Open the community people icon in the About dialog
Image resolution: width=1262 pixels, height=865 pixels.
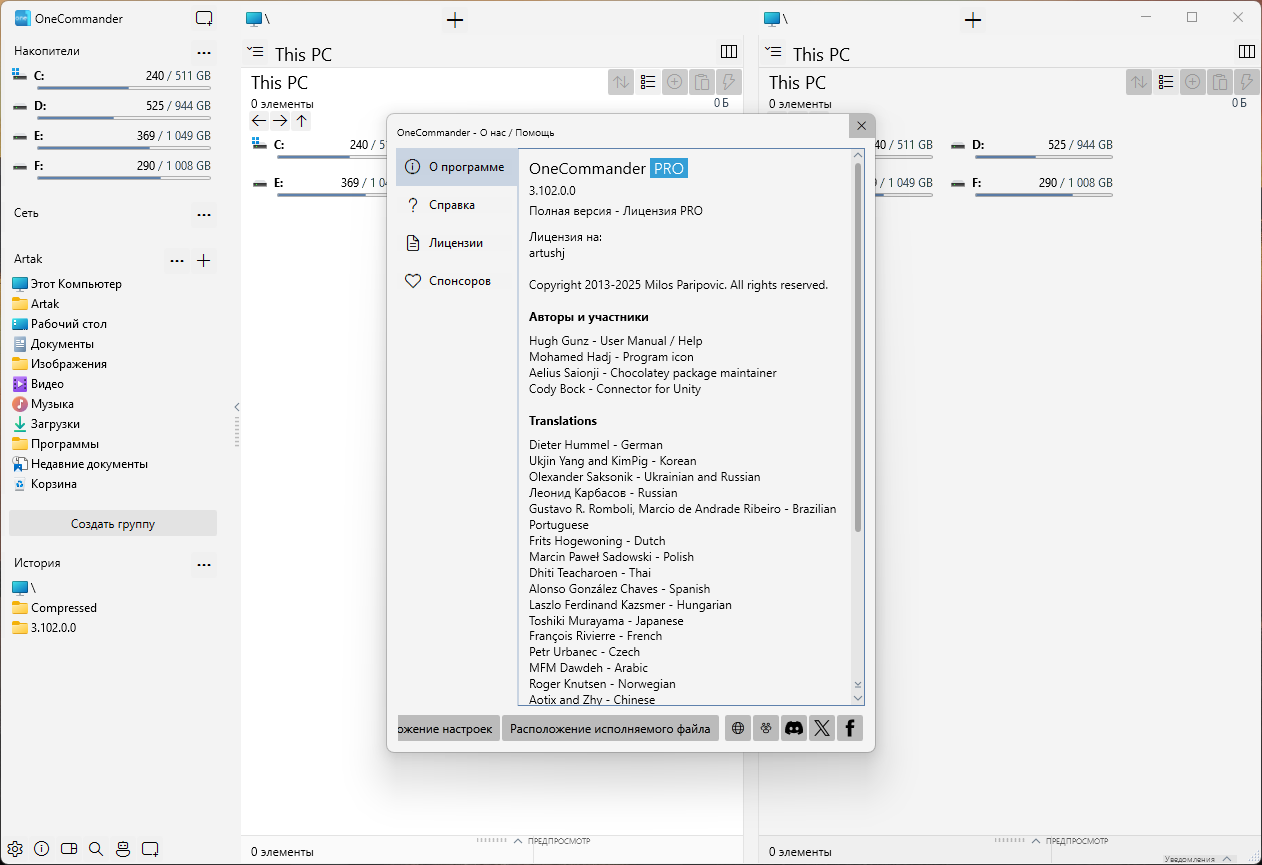click(766, 728)
